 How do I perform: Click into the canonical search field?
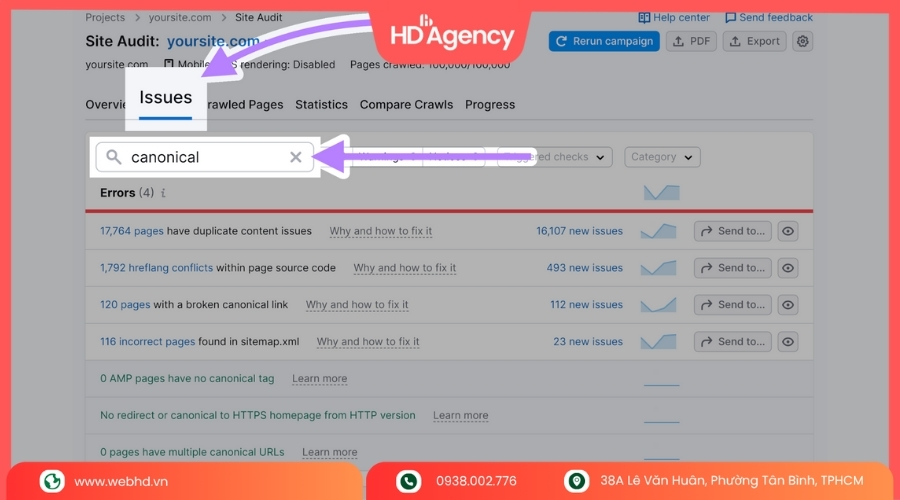pyautogui.click(x=205, y=157)
